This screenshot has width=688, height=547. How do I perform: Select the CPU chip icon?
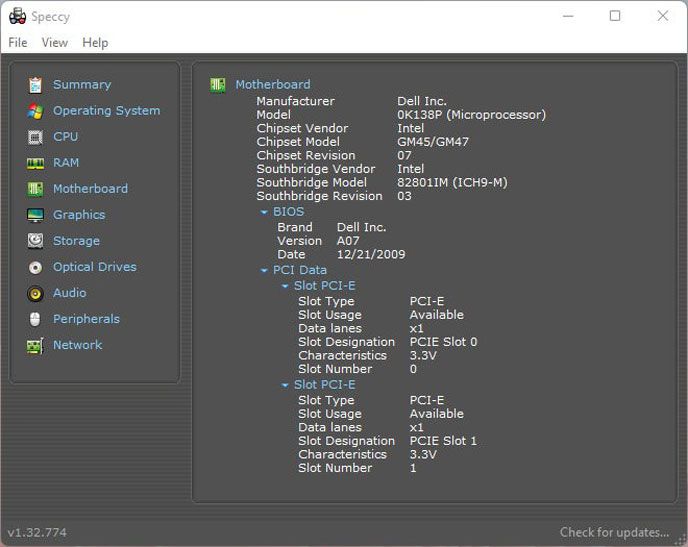[36, 137]
